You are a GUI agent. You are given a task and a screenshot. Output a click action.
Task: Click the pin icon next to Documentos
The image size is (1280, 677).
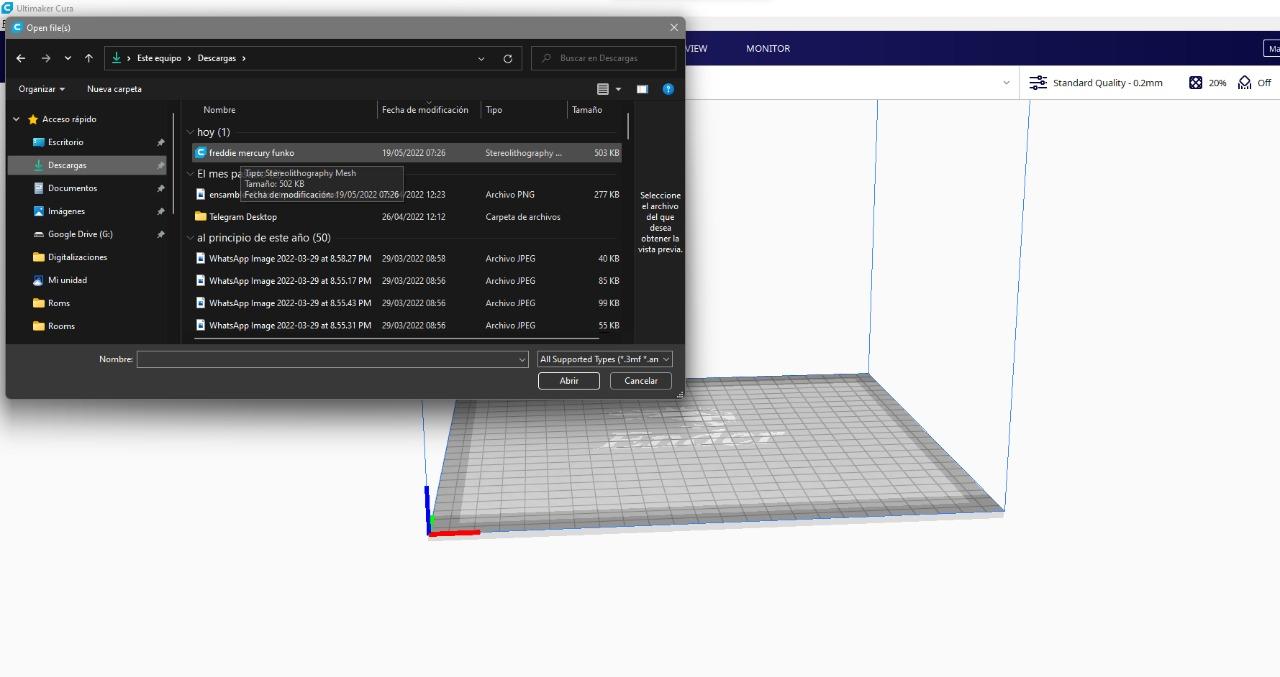(160, 188)
